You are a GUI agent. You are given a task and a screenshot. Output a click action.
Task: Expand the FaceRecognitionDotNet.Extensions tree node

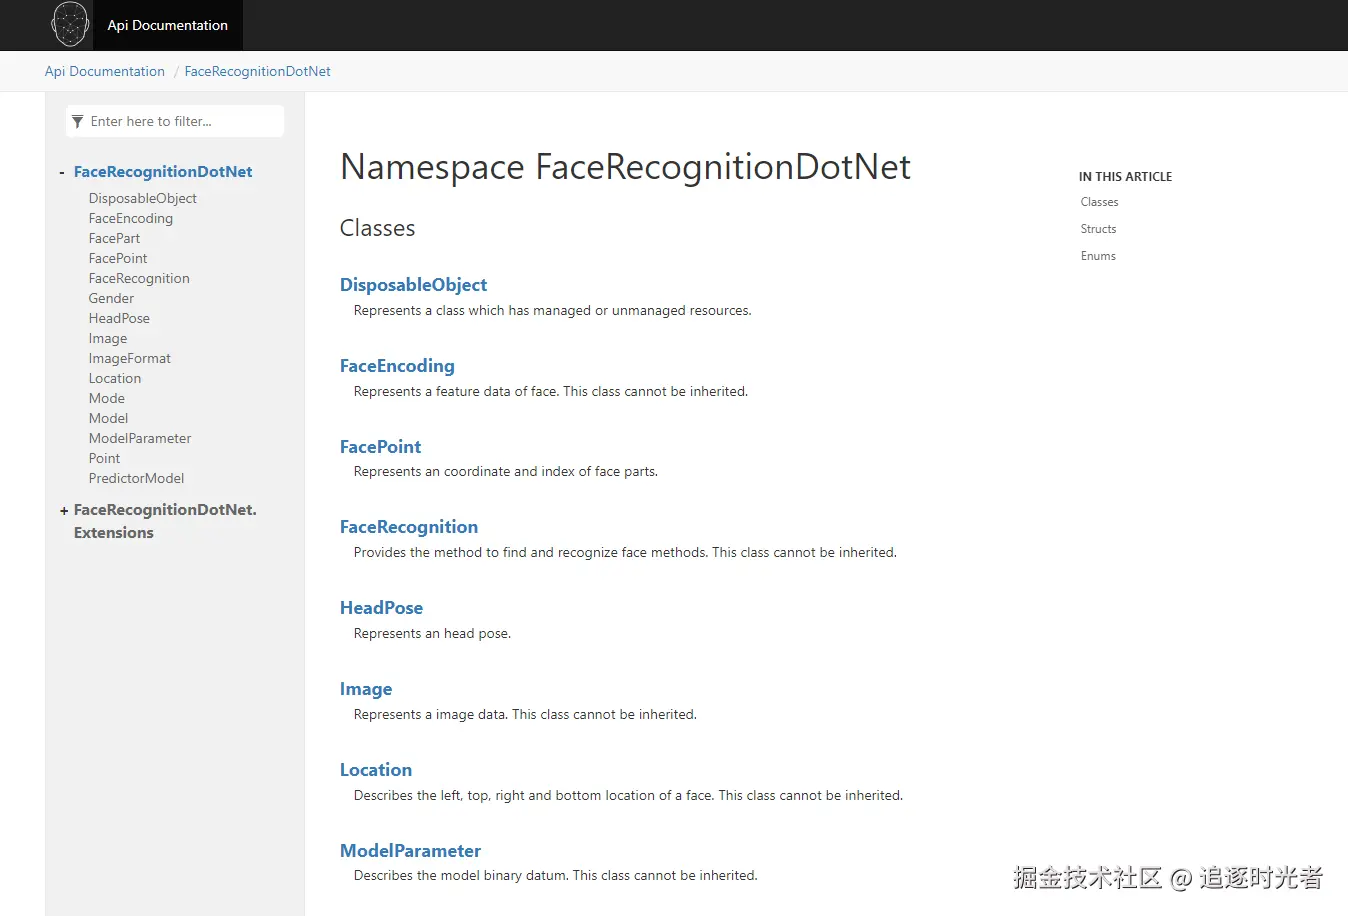(x=64, y=511)
